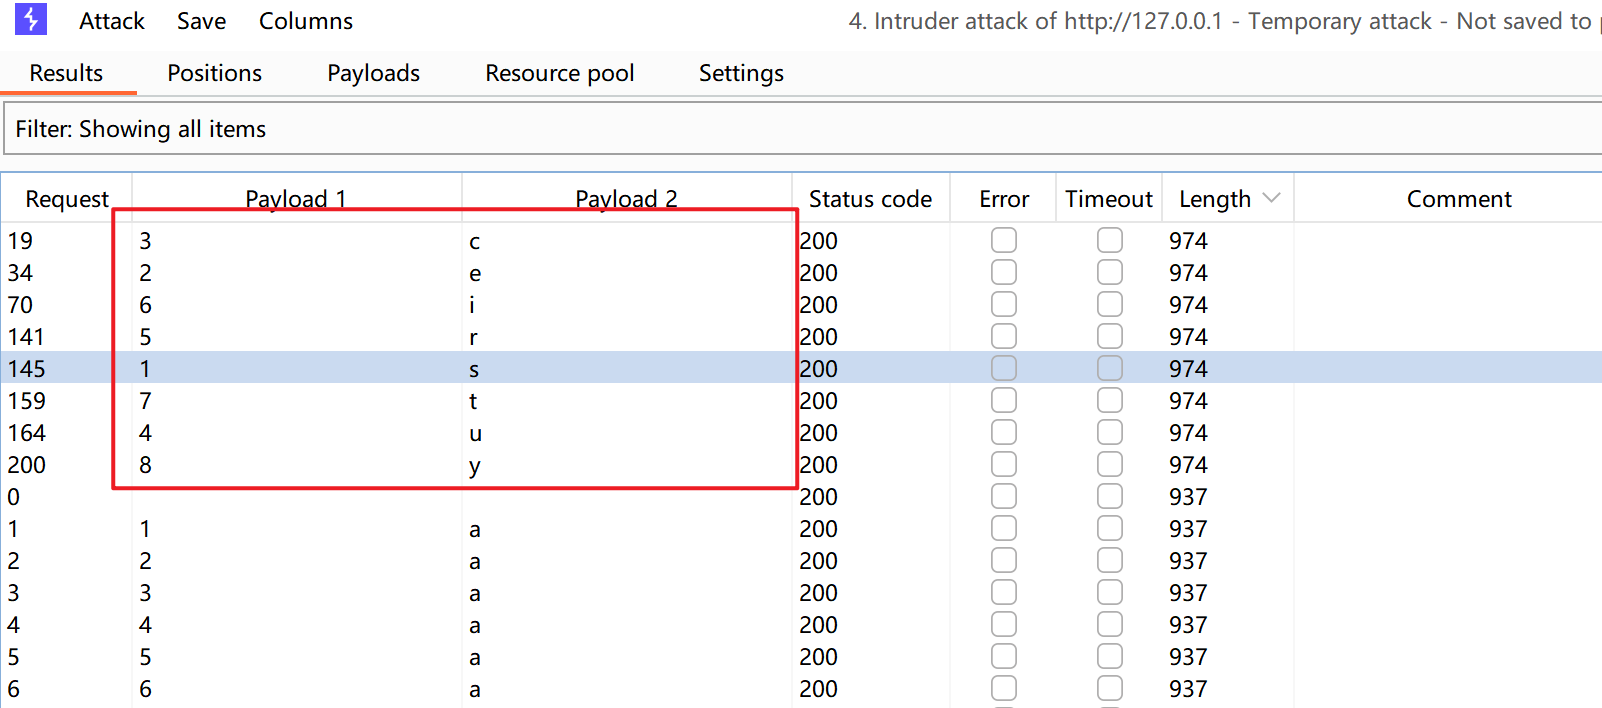Toggle Error checkbox for request 19
Image resolution: width=1602 pixels, height=708 pixels.
1004,240
